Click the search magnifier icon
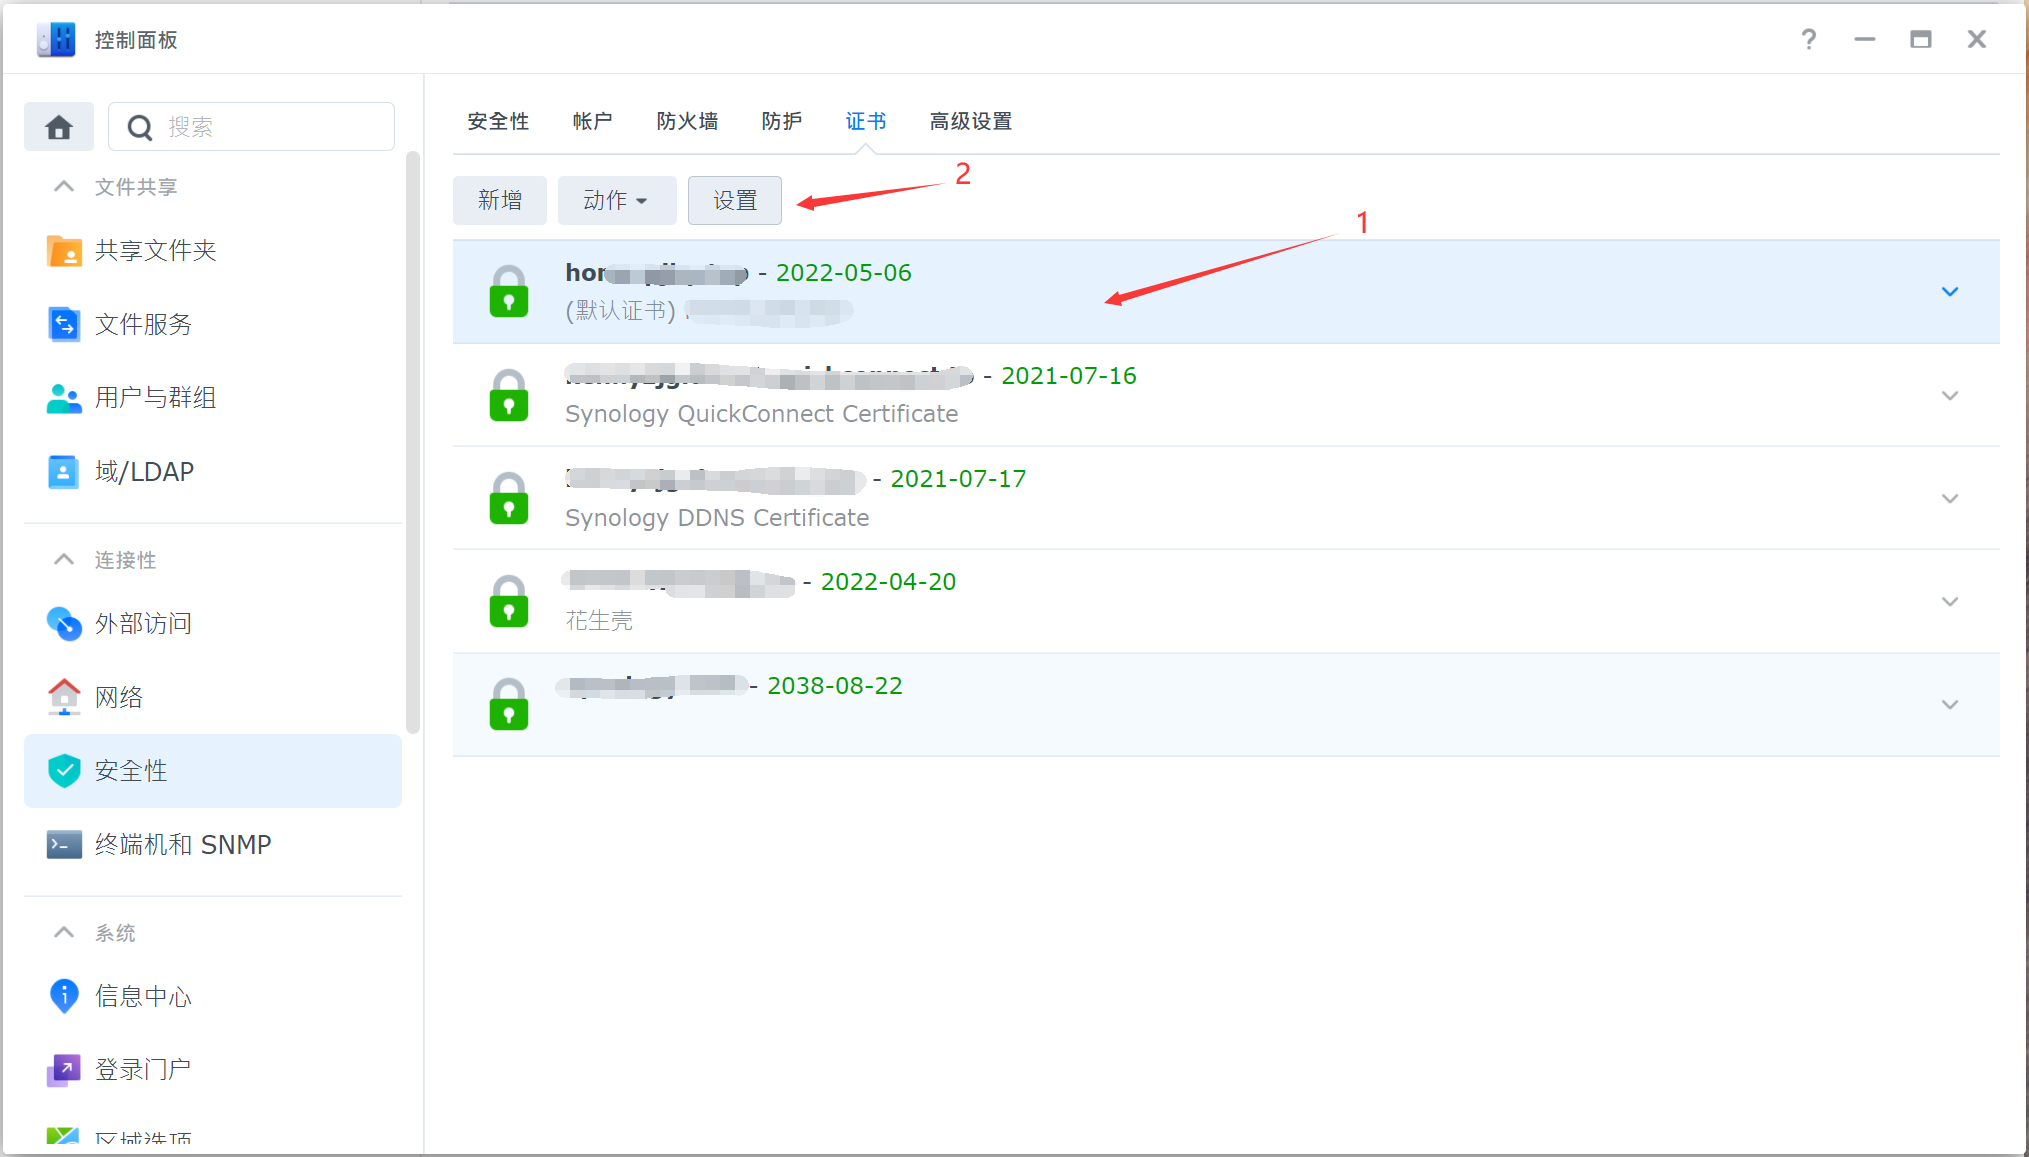Viewport: 2029px width, 1157px height. [x=140, y=128]
